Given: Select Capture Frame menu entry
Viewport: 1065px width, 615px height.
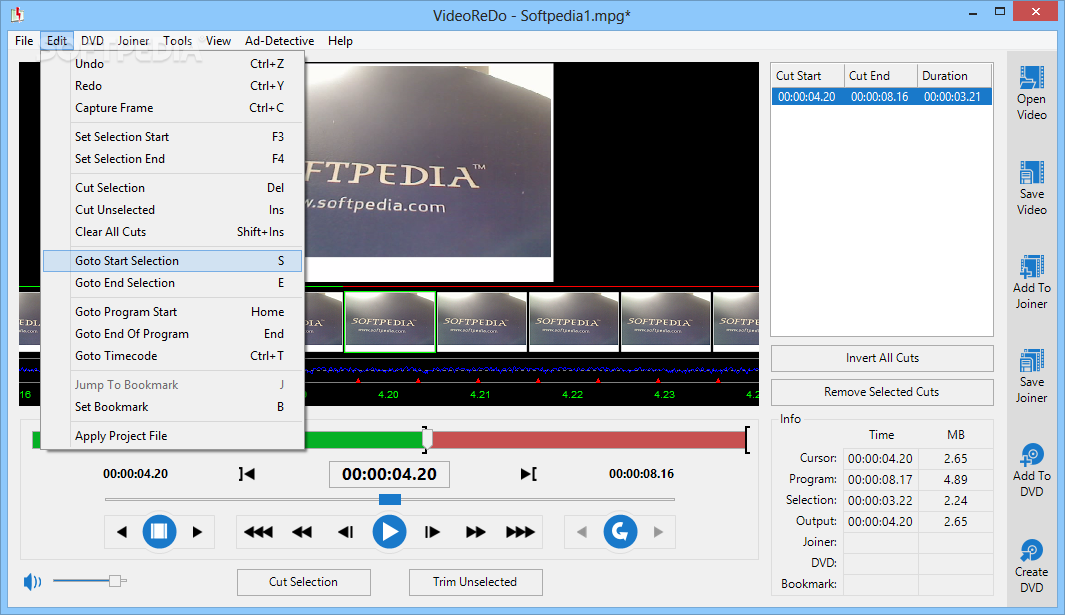Looking at the screenshot, I should pos(173,108).
